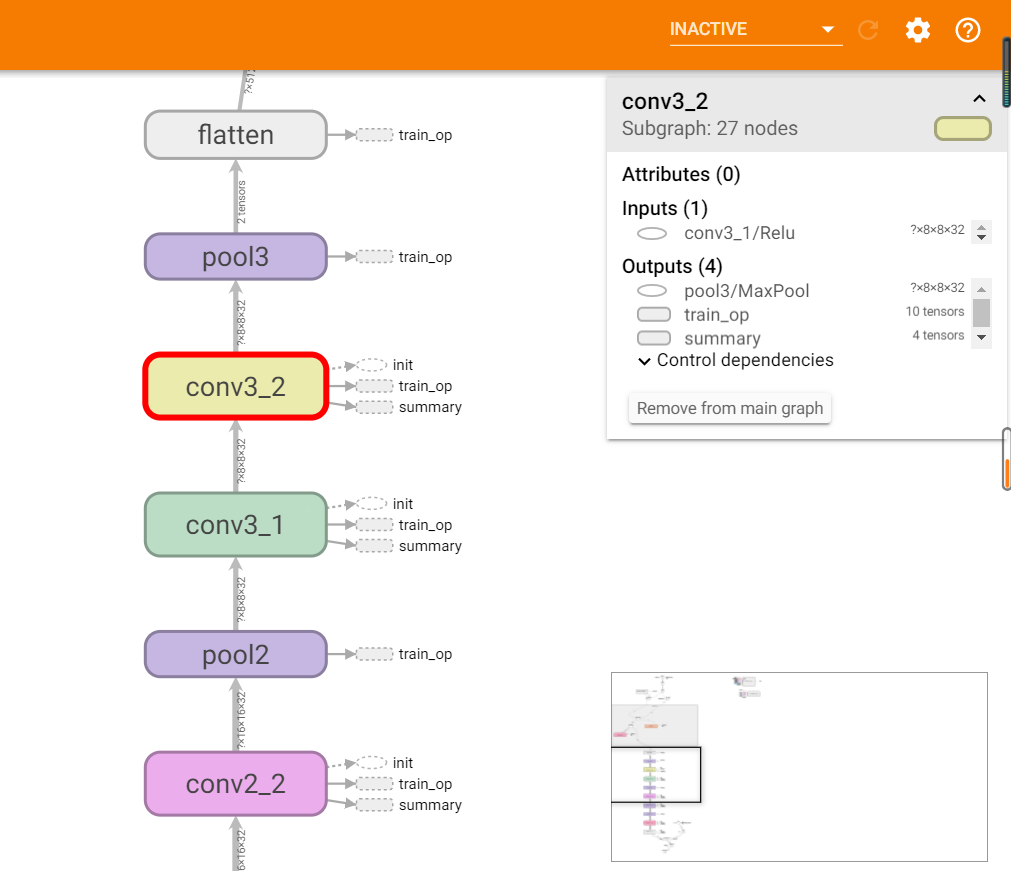1011x871 pixels.
Task: Click the train_op icon in the Outputs list
Action: coord(652,315)
